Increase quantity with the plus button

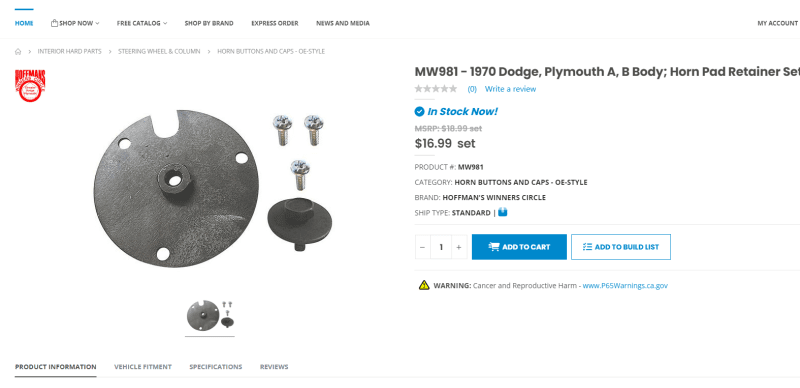pyautogui.click(x=459, y=247)
